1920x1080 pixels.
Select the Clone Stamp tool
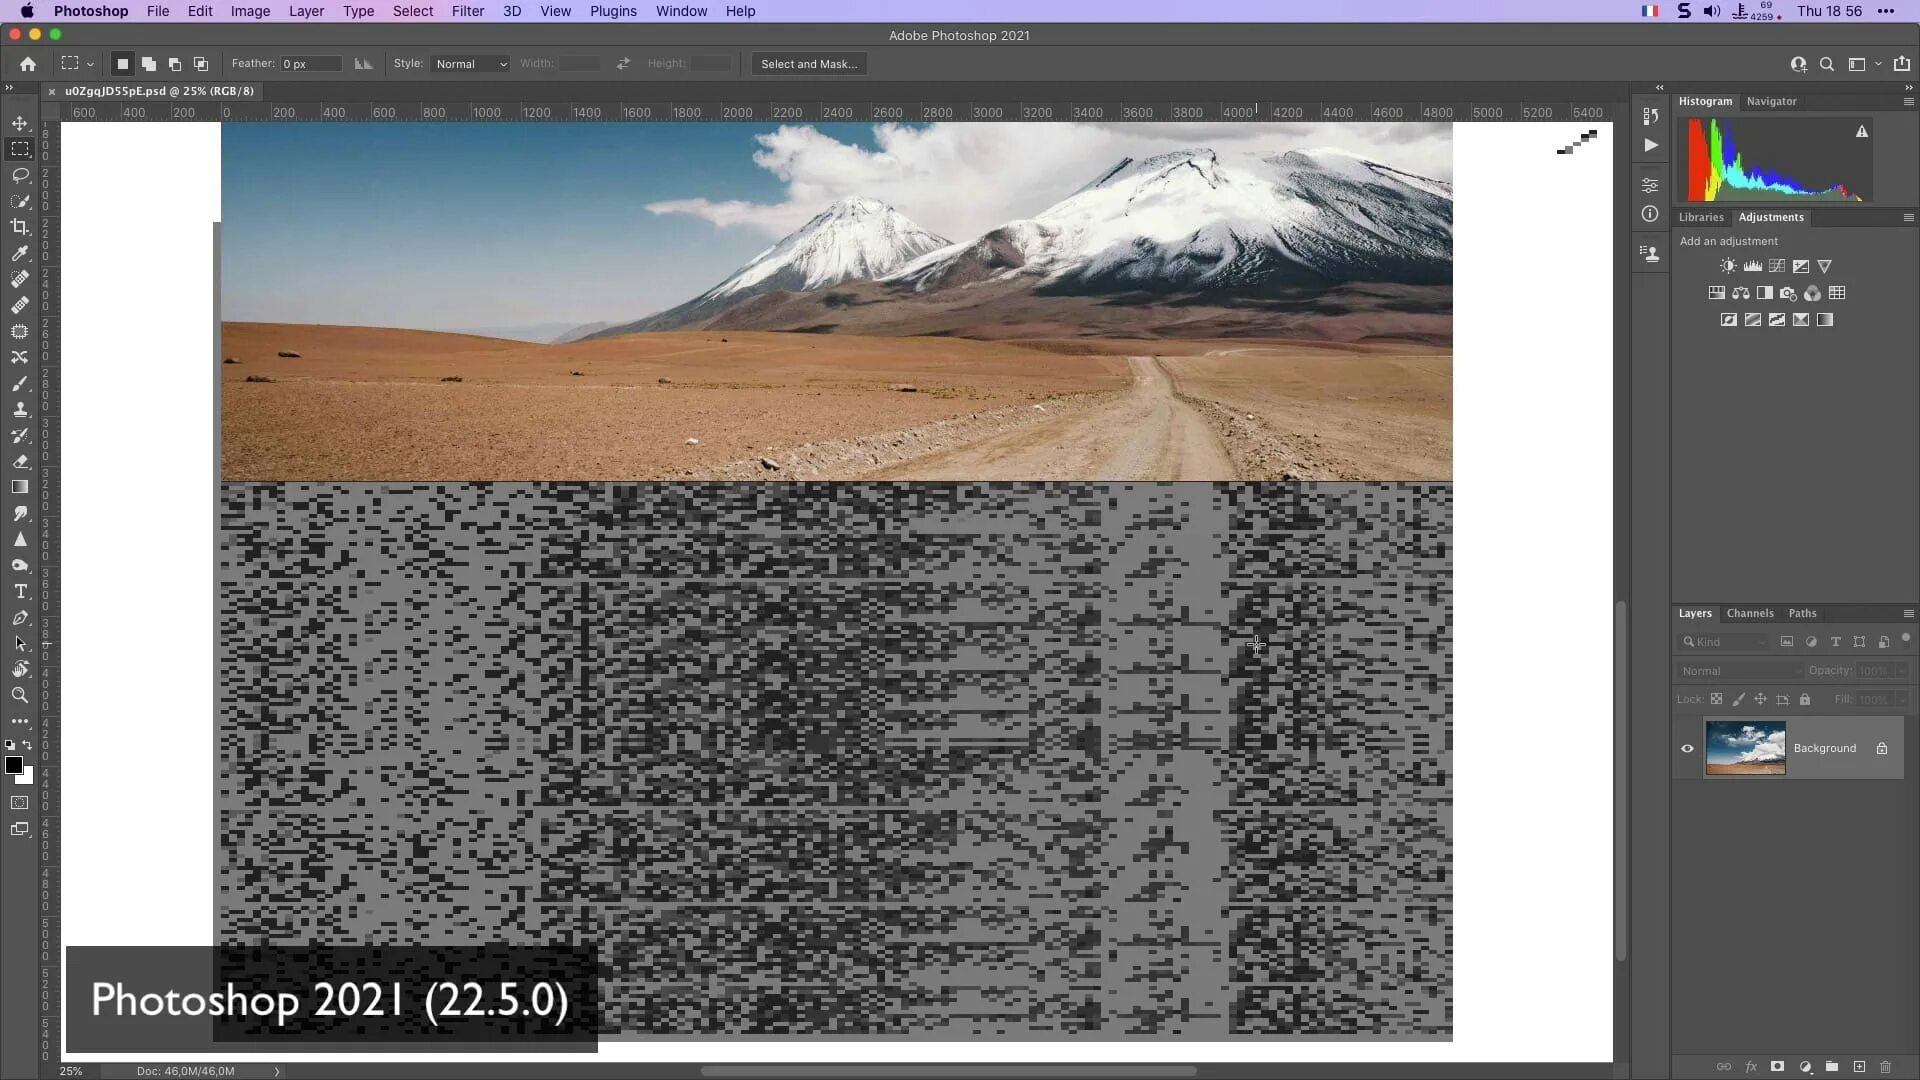point(20,410)
